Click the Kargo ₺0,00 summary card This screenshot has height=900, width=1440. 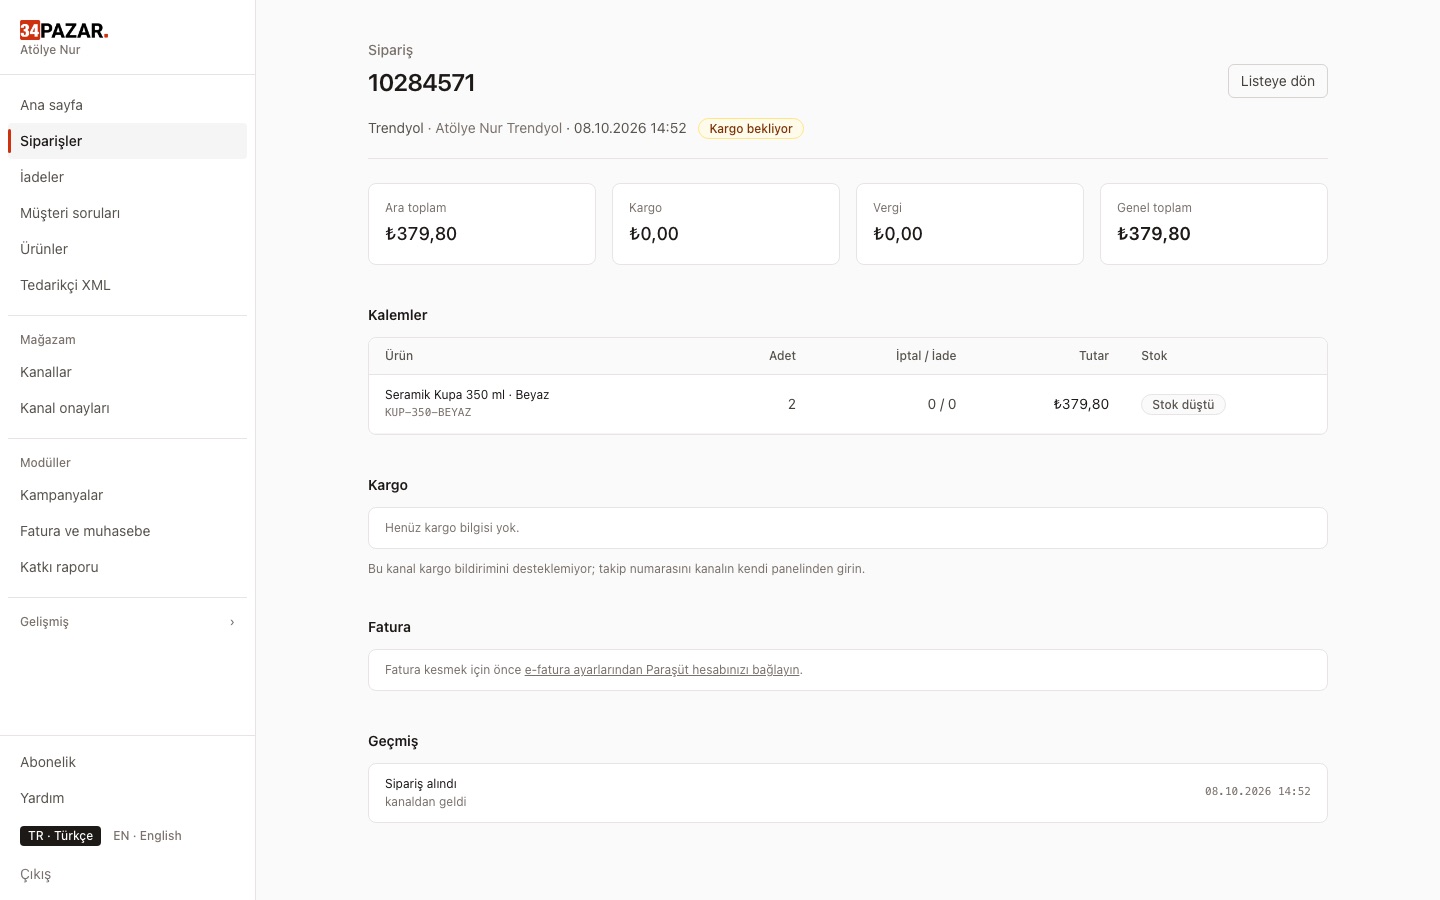tap(726, 224)
